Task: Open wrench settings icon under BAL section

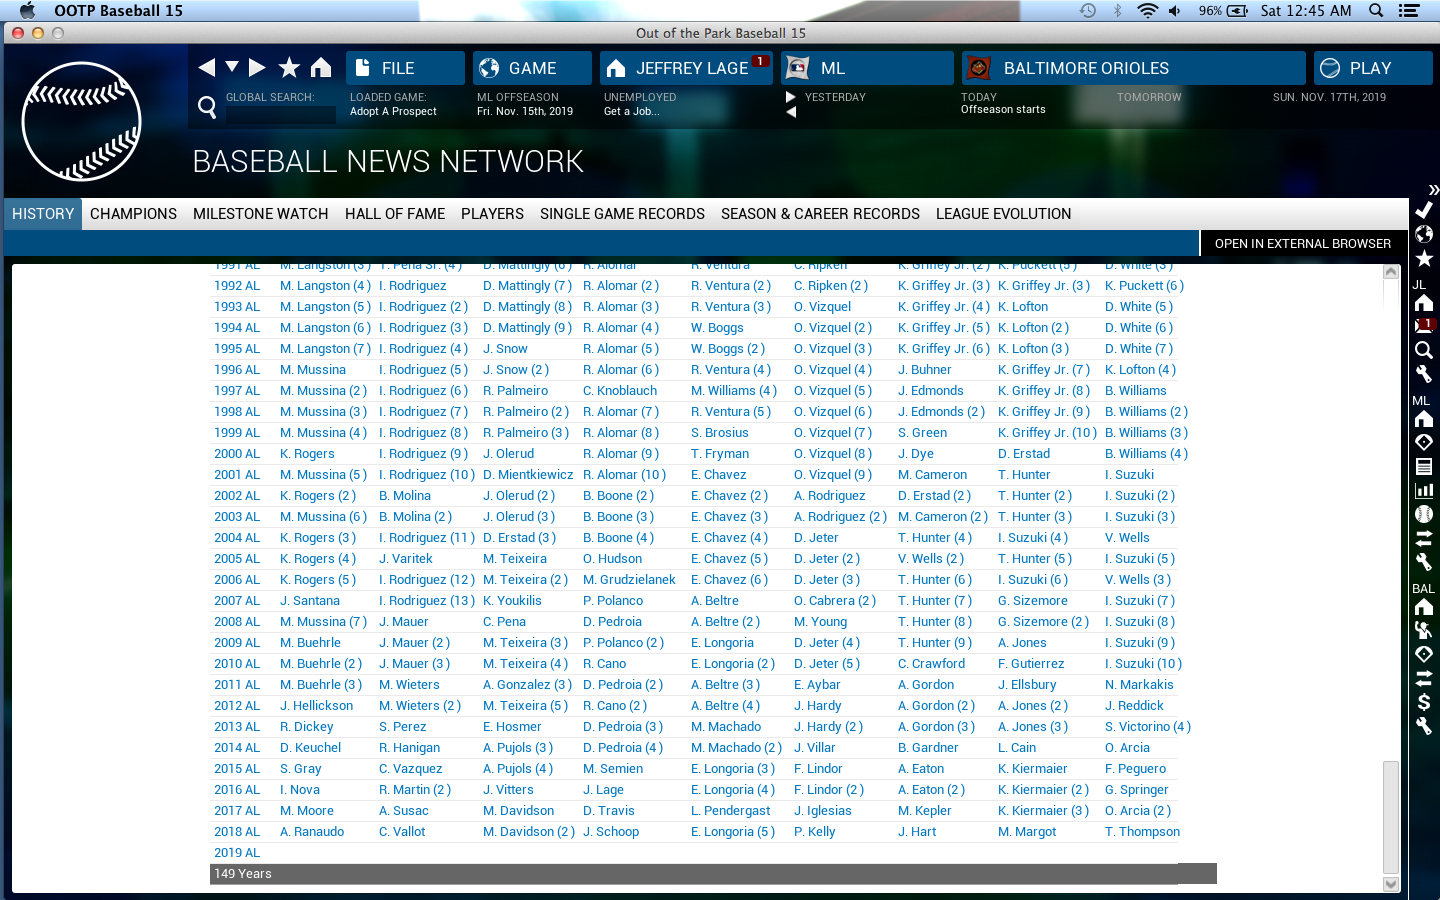Action: [x=1424, y=726]
